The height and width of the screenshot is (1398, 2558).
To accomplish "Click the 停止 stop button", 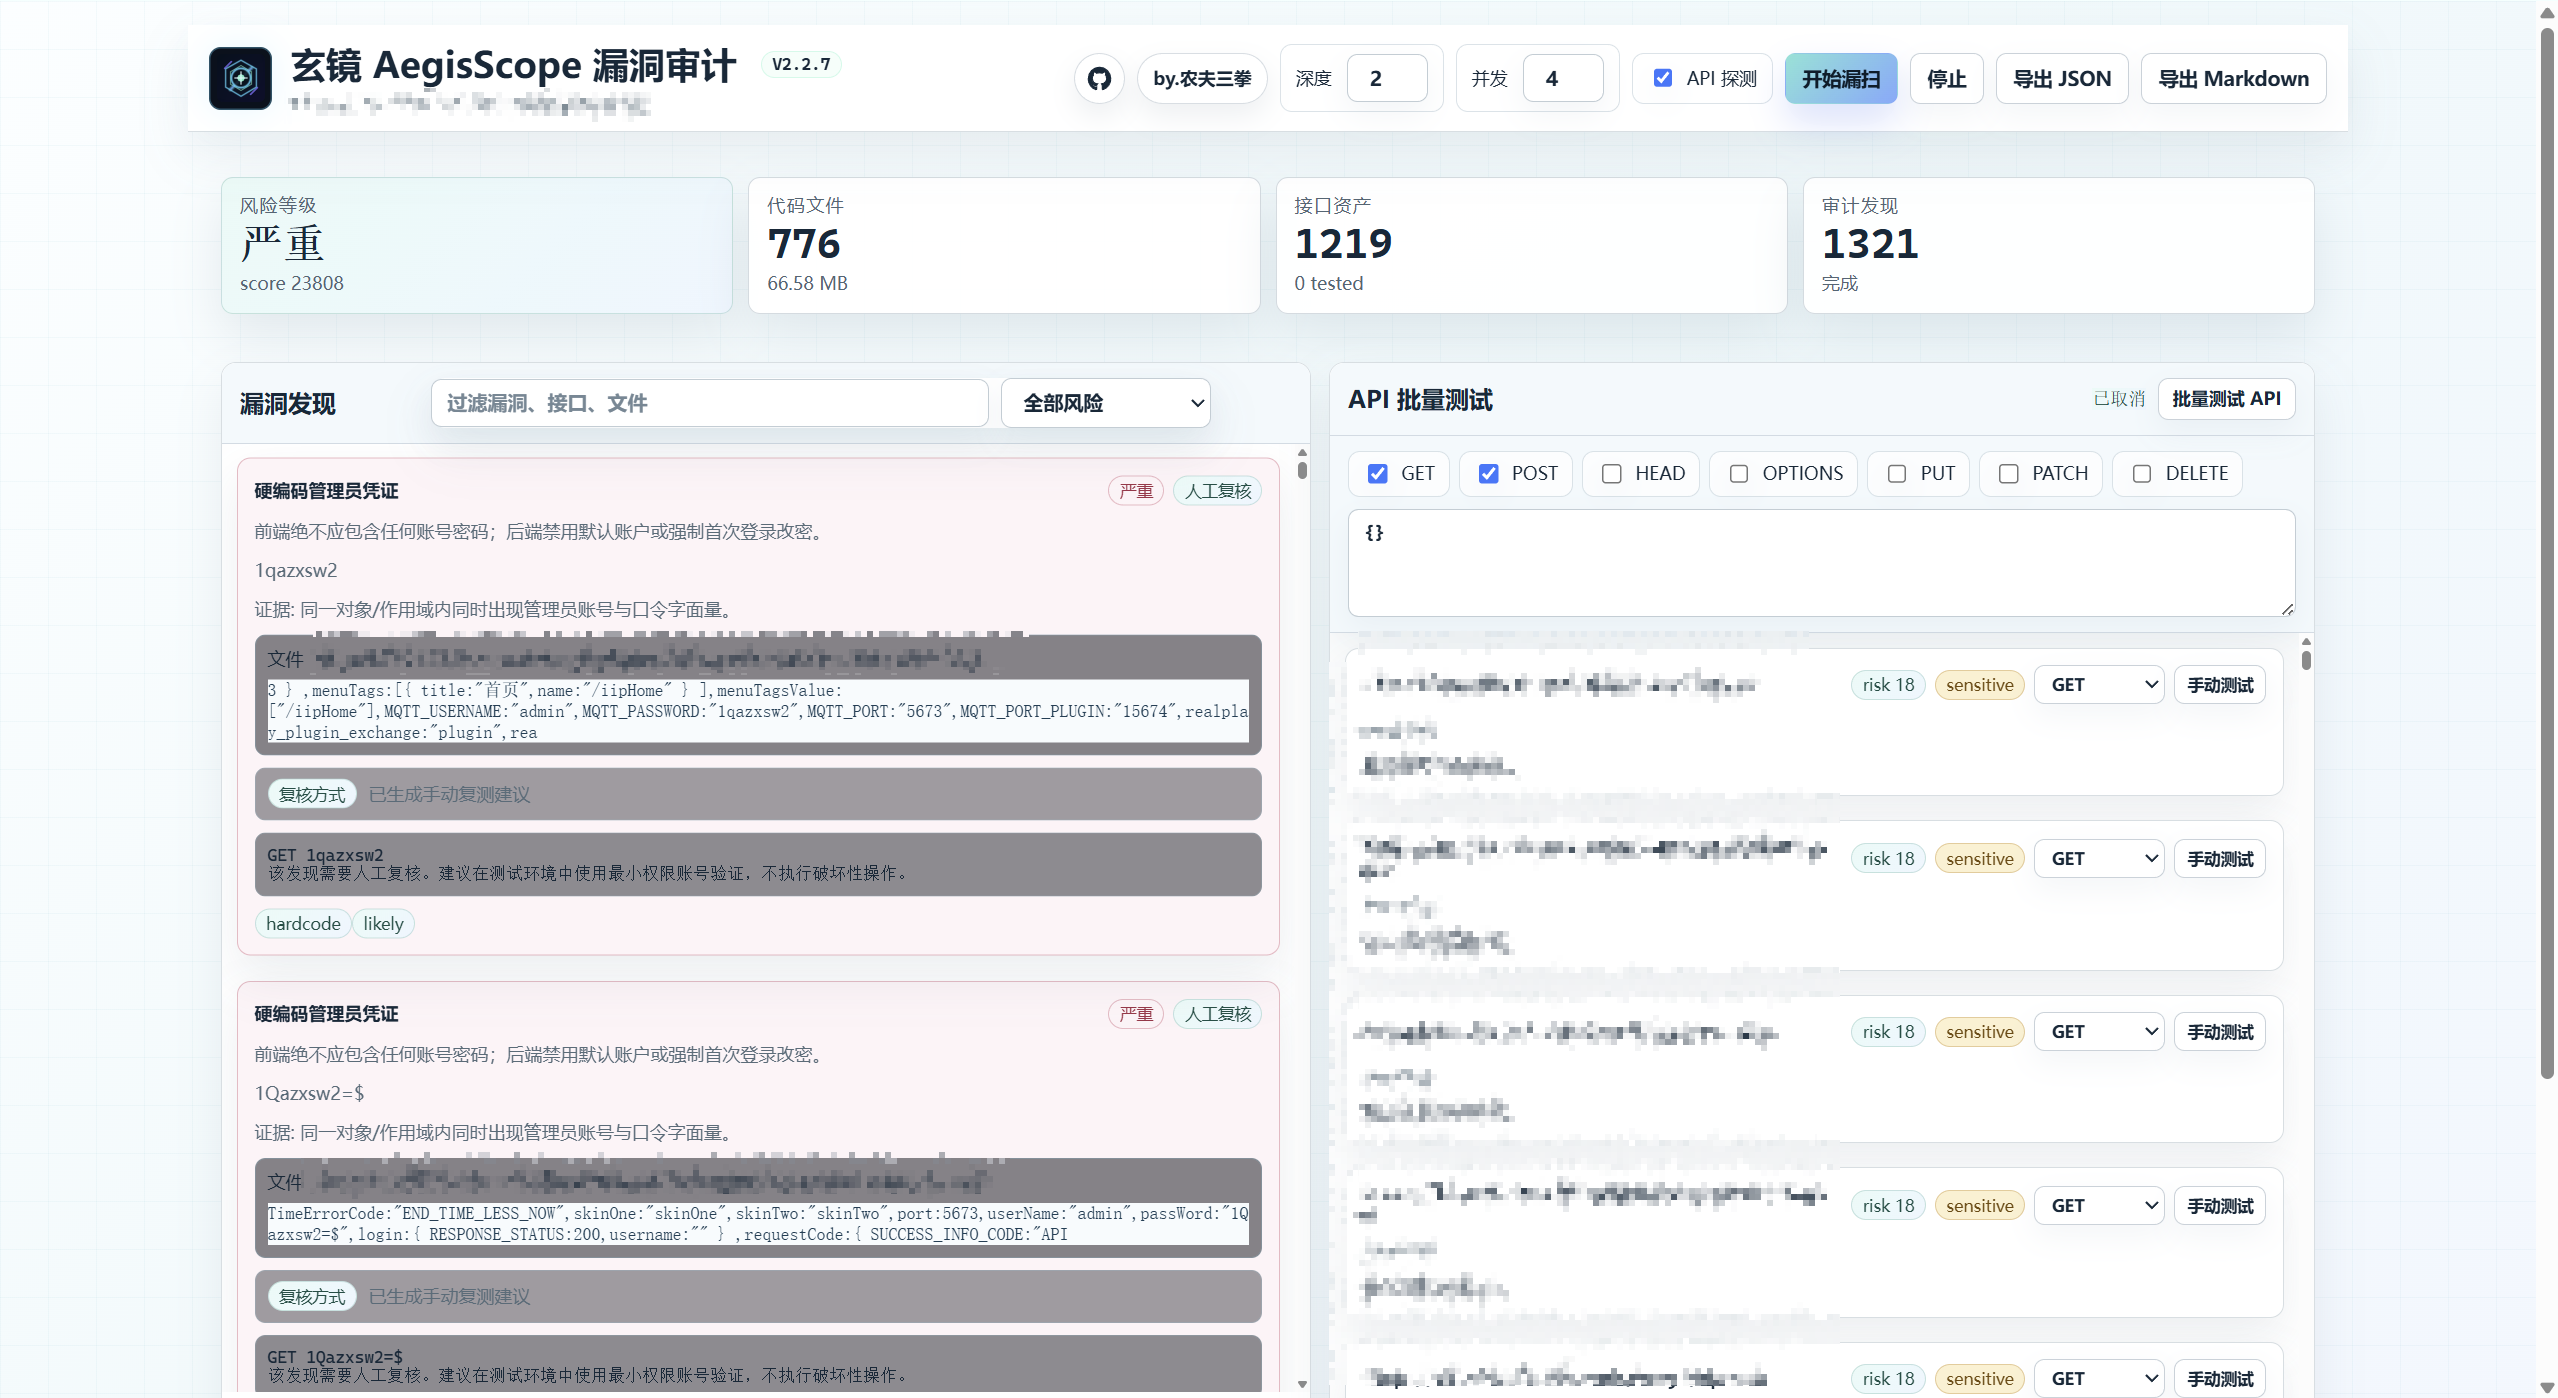I will [x=1946, y=79].
